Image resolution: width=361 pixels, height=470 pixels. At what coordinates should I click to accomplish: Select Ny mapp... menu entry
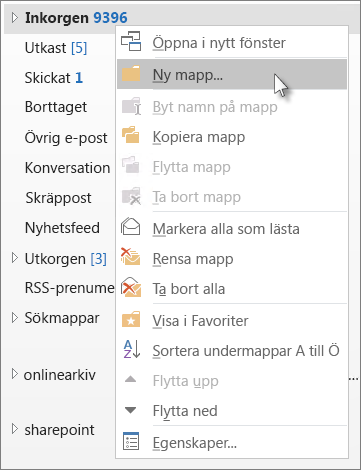232,74
